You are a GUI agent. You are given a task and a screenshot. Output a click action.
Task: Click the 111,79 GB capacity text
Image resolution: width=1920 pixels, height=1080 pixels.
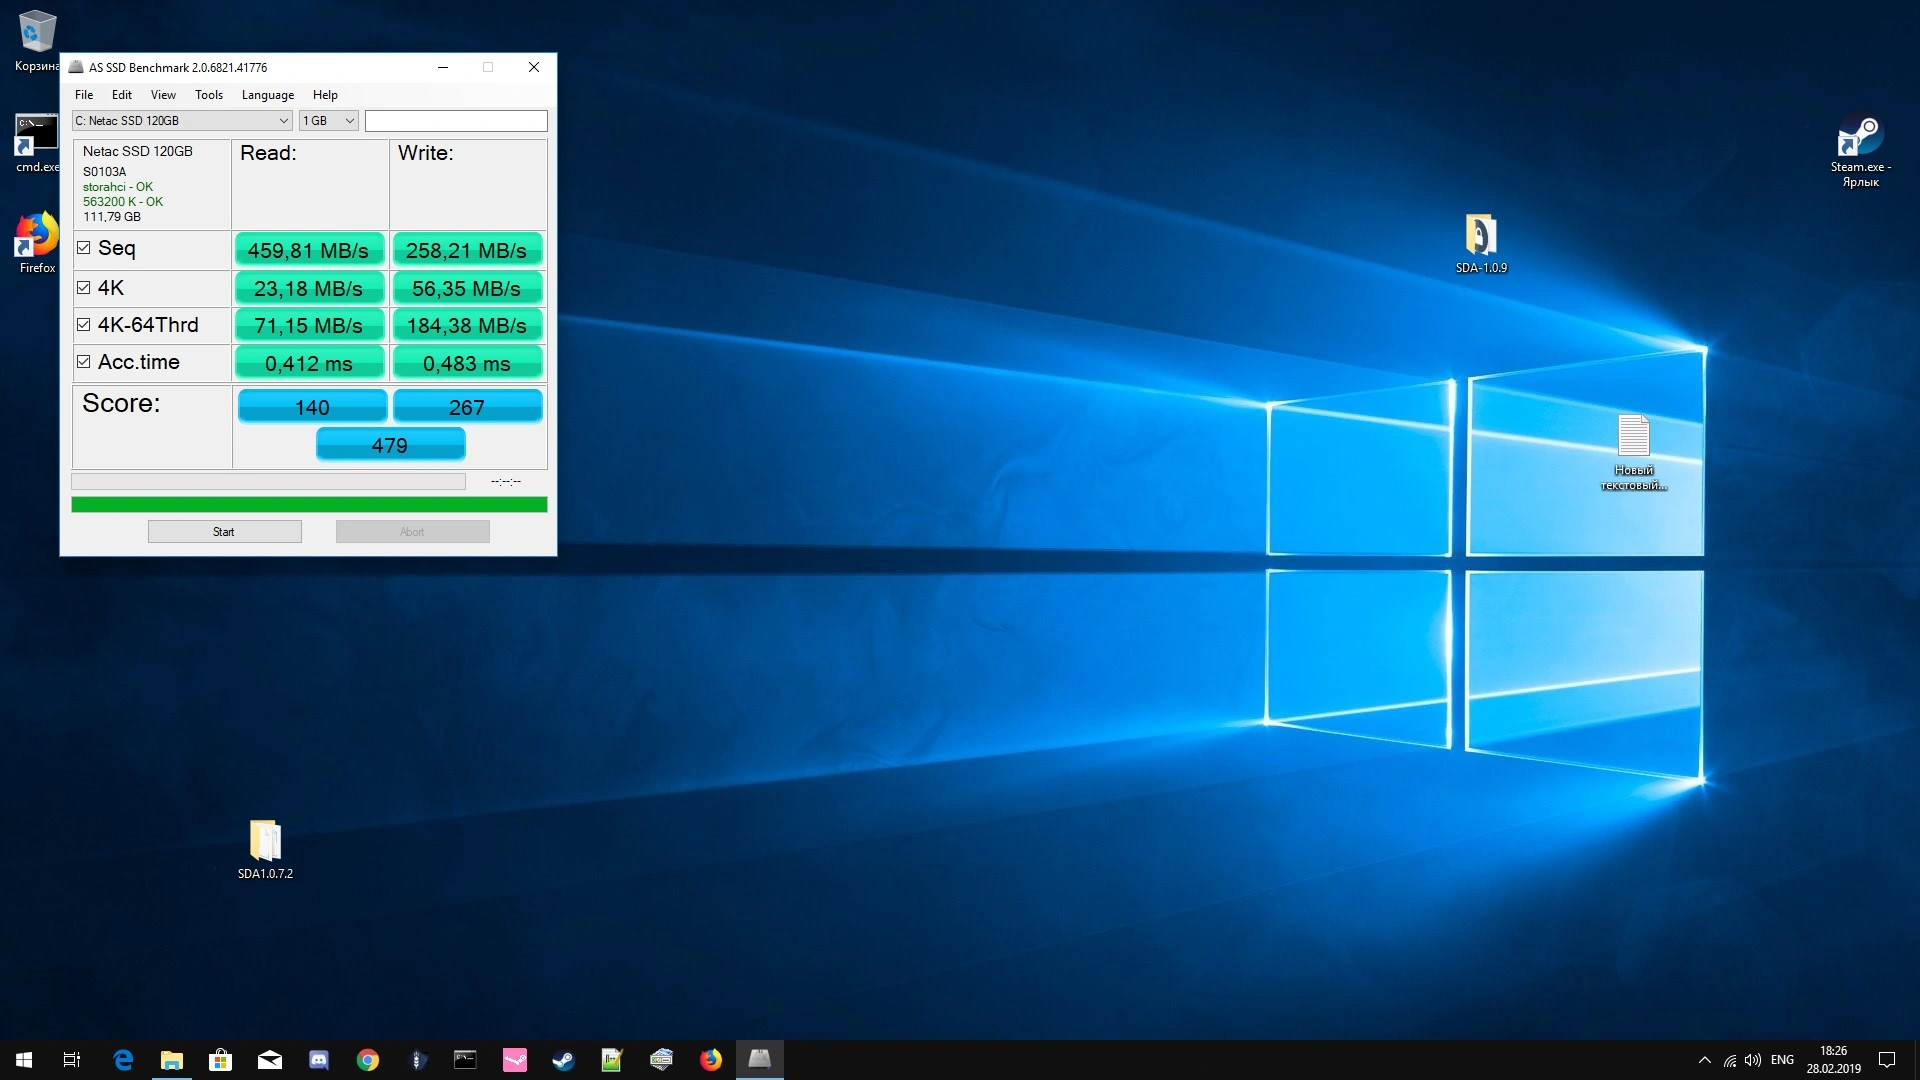tap(112, 217)
